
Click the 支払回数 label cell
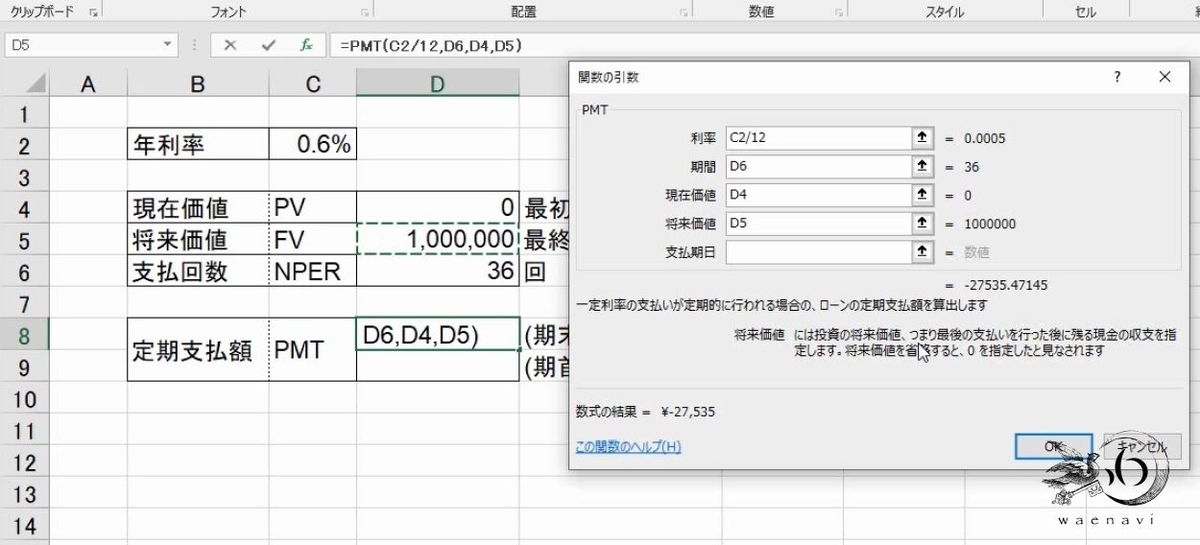click(x=198, y=272)
